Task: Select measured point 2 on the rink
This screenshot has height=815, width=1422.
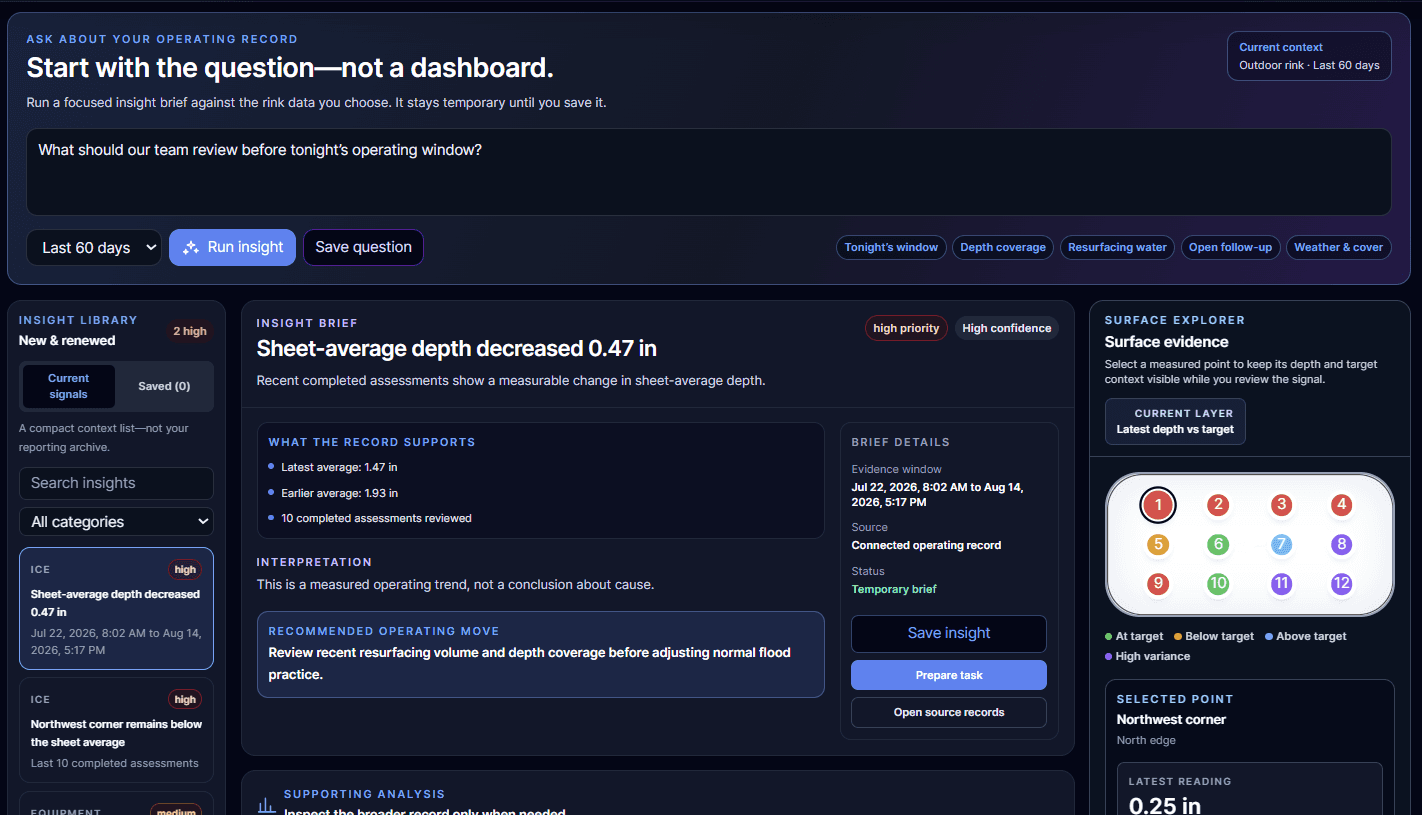Action: 1217,505
